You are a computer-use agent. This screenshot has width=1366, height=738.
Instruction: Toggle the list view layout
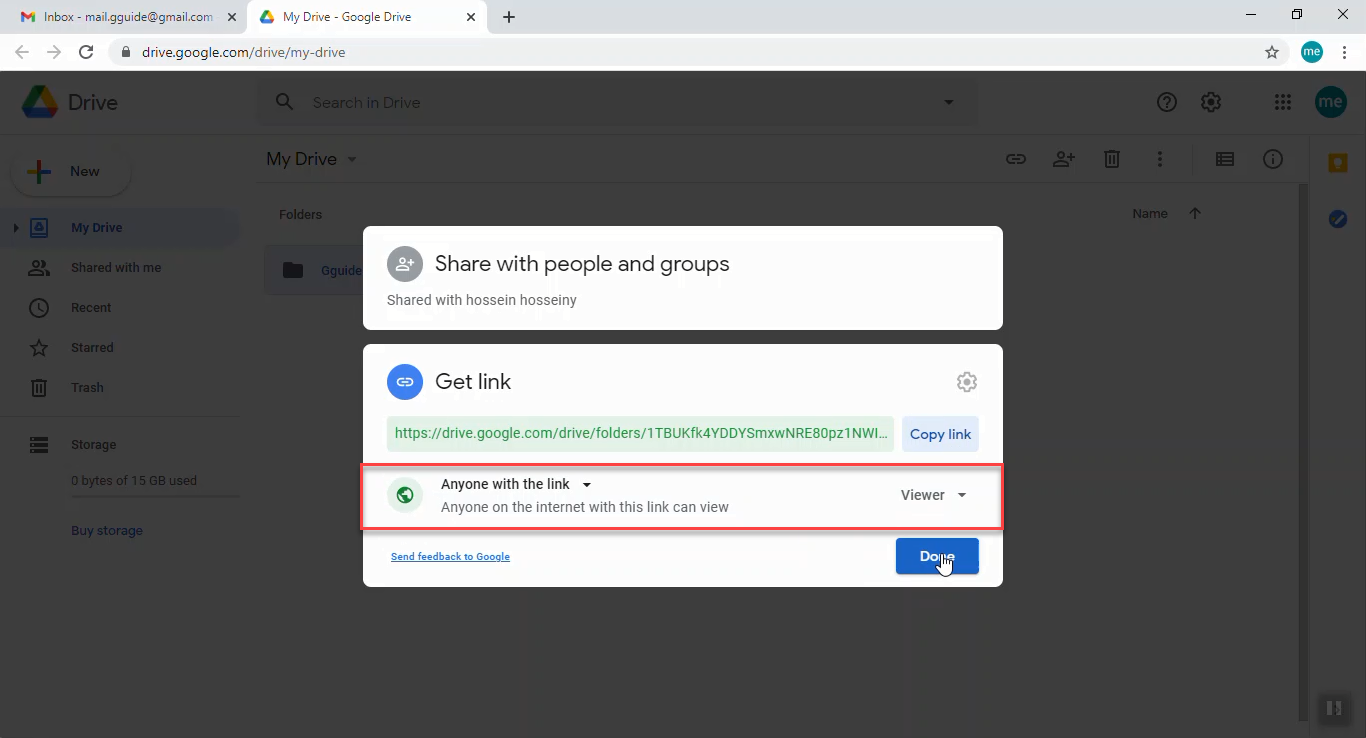tap(1224, 159)
